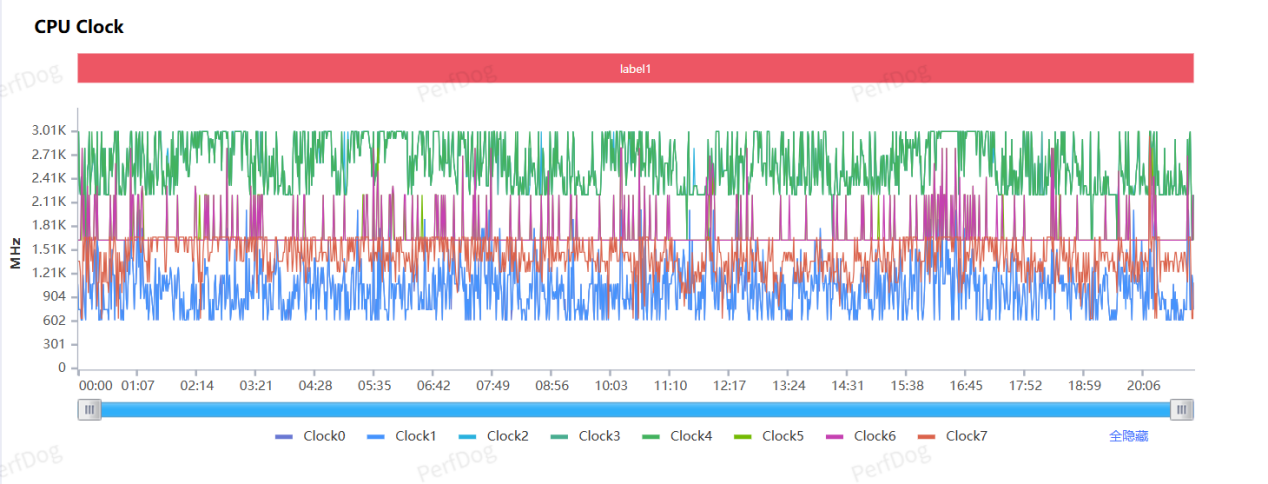Click the MHz y-axis unit label
Screen dimensions: 1268x484
16,254
